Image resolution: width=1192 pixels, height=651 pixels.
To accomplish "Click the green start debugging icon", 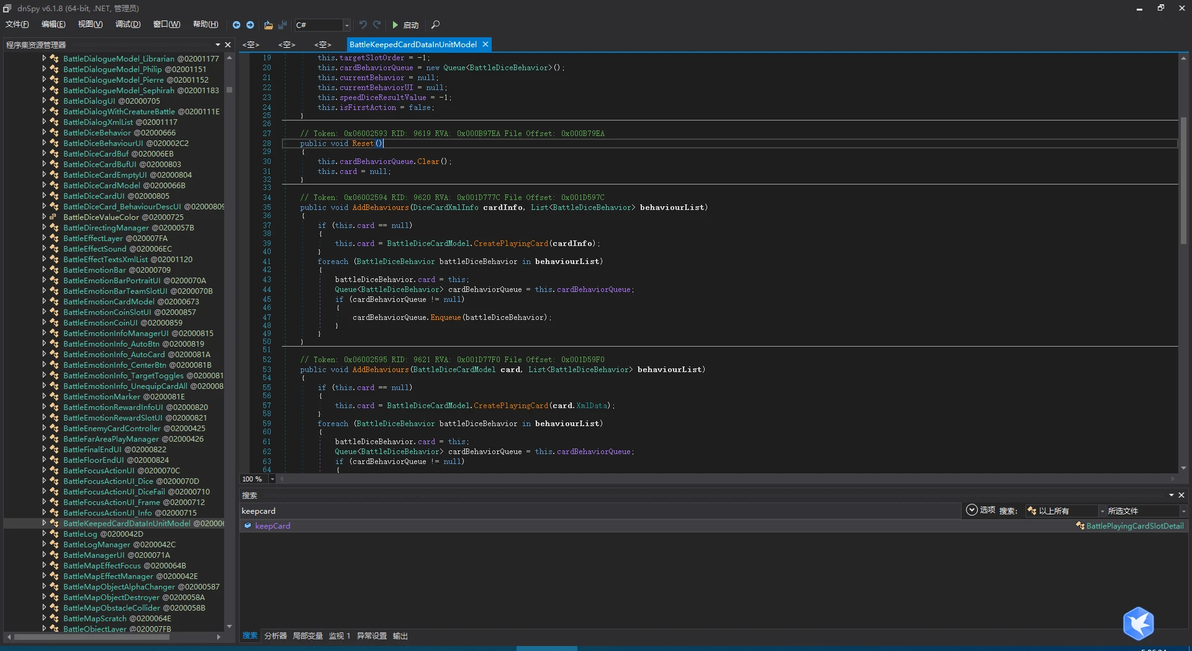I will 396,25.
